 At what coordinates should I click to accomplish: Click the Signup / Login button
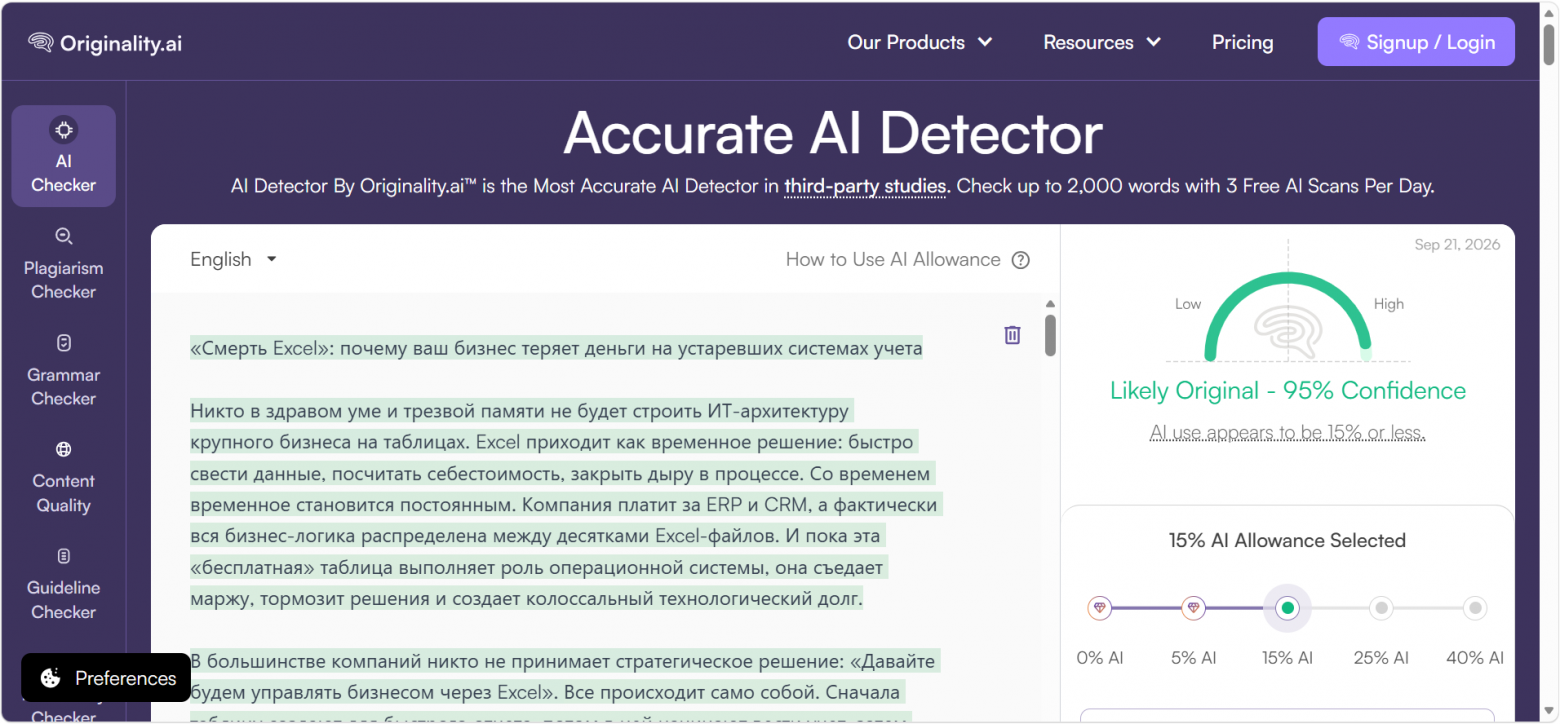(x=1416, y=42)
